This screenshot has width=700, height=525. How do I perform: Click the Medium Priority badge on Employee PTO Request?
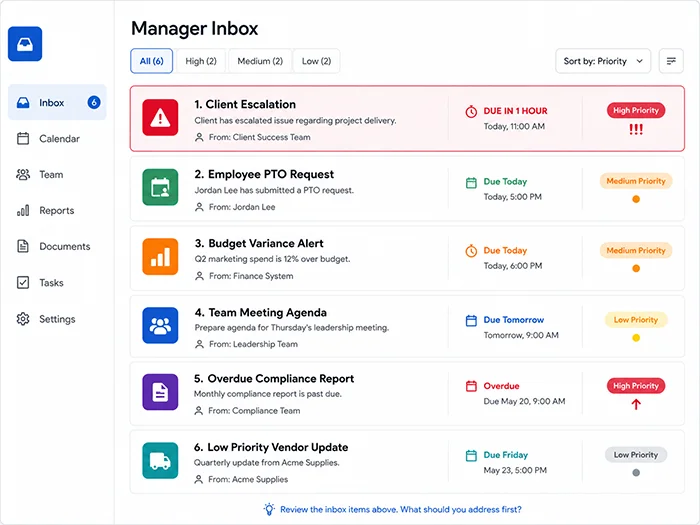[636, 181]
